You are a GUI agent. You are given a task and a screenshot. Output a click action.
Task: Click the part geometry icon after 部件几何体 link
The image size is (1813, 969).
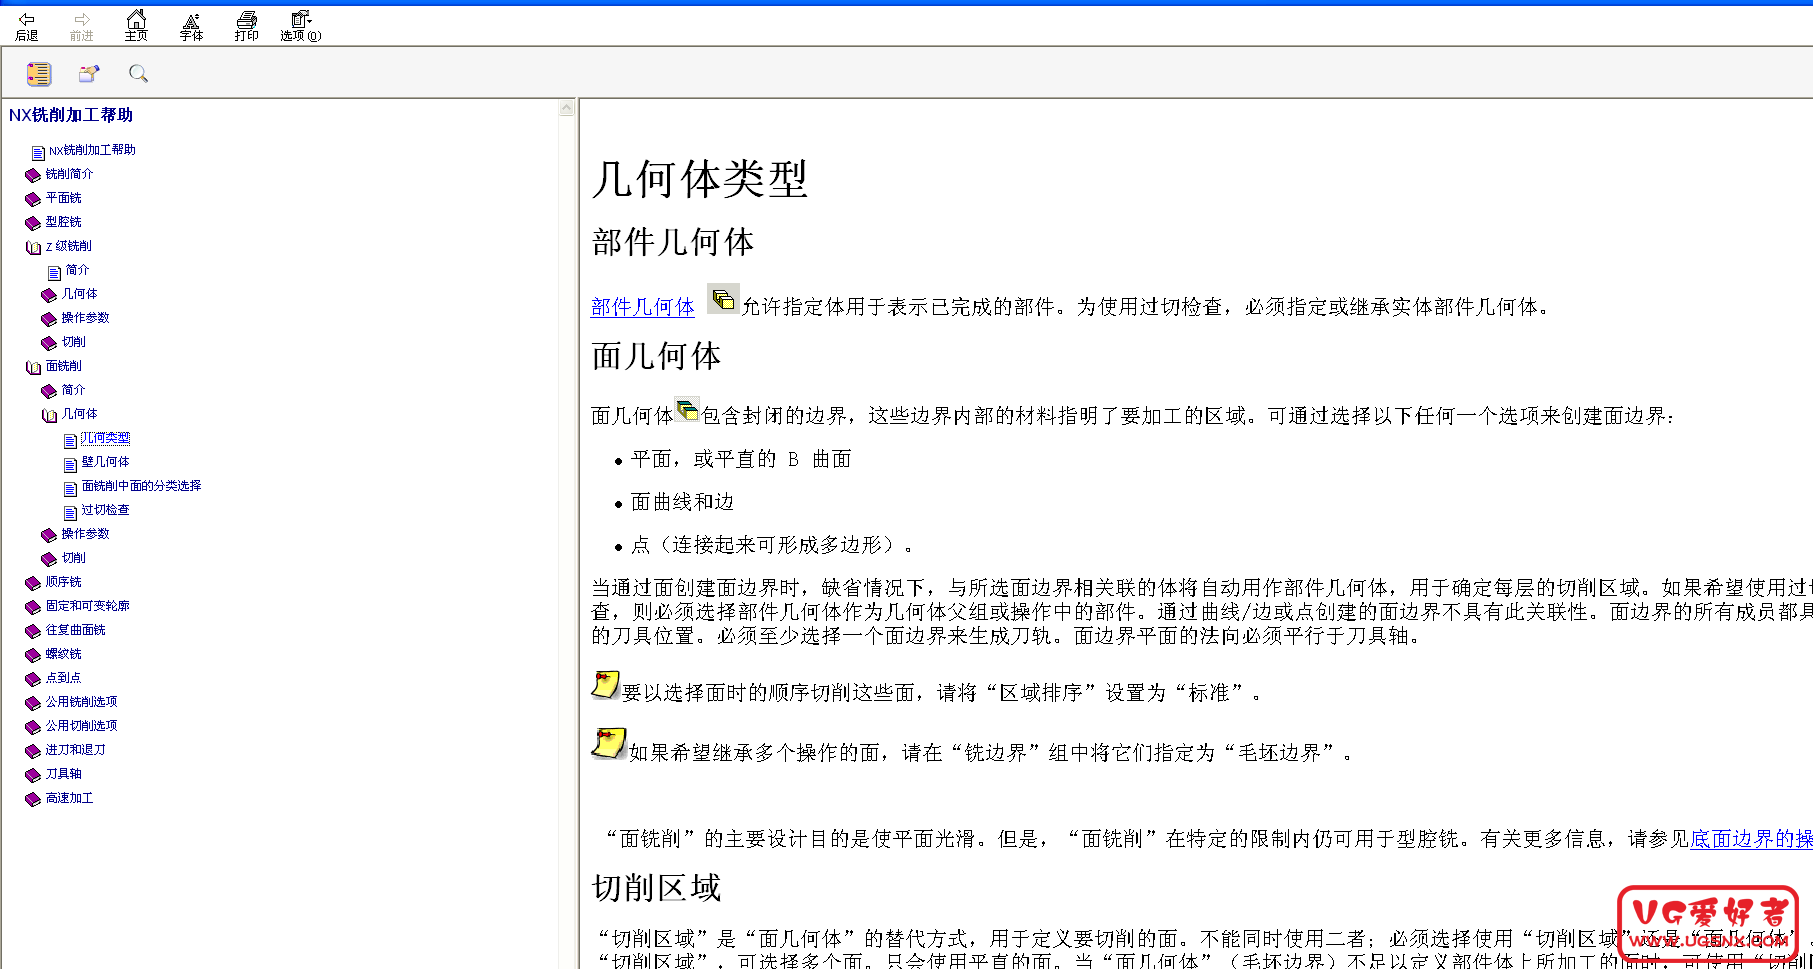coord(723,299)
